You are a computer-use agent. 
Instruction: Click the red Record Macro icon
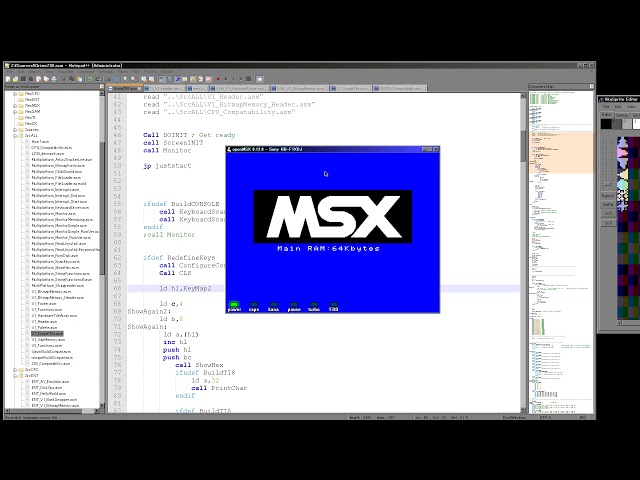pos(218,79)
